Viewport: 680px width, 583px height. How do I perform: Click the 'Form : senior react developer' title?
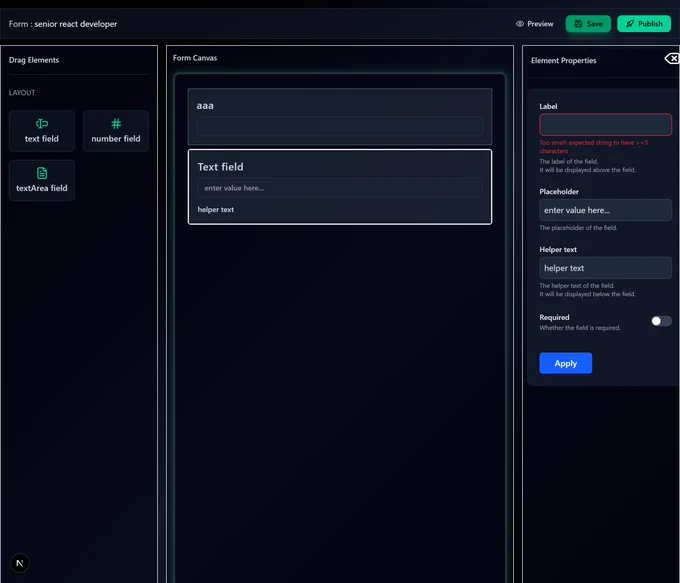[63, 24]
